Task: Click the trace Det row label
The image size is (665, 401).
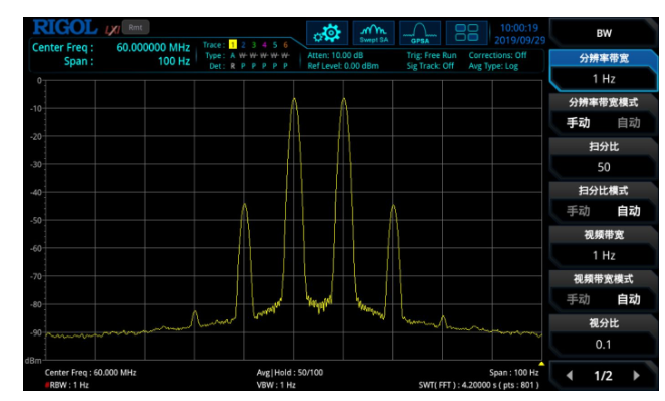Action: [x=216, y=66]
